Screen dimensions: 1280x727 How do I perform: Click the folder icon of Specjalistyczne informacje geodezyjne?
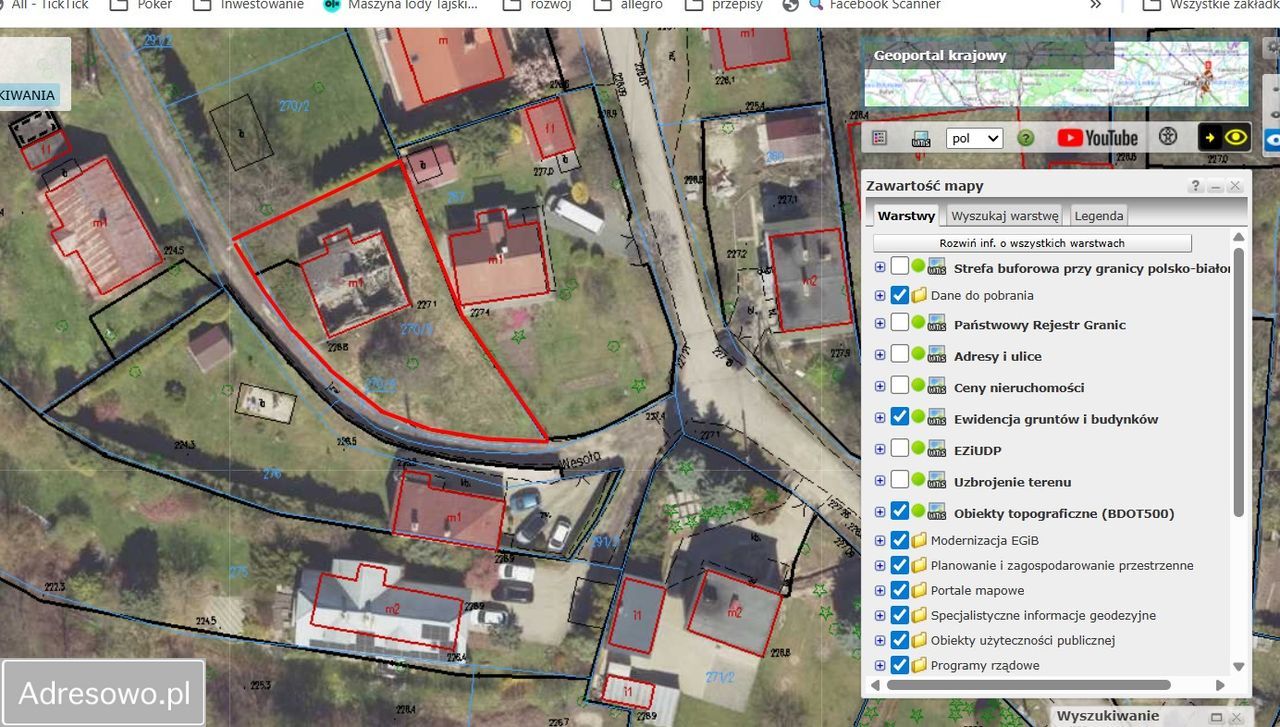tap(919, 615)
